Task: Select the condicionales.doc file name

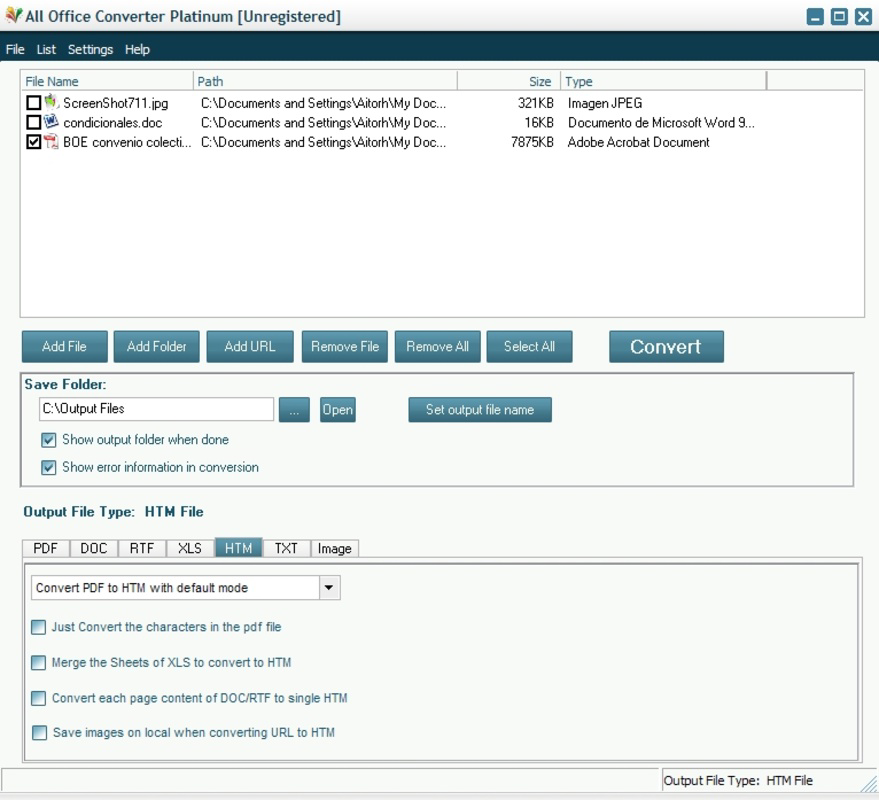Action: pyautogui.click(x=113, y=123)
